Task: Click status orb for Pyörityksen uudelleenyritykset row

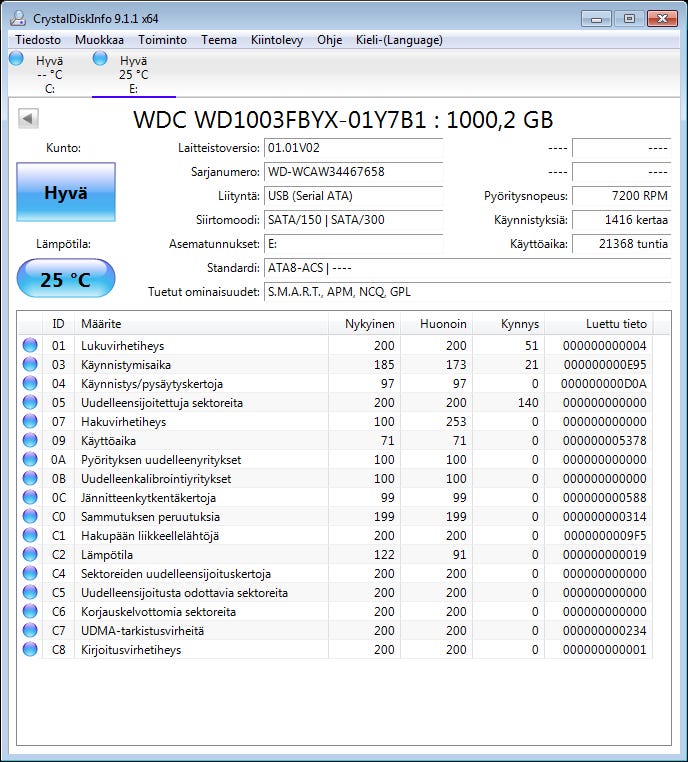Action: [30, 459]
